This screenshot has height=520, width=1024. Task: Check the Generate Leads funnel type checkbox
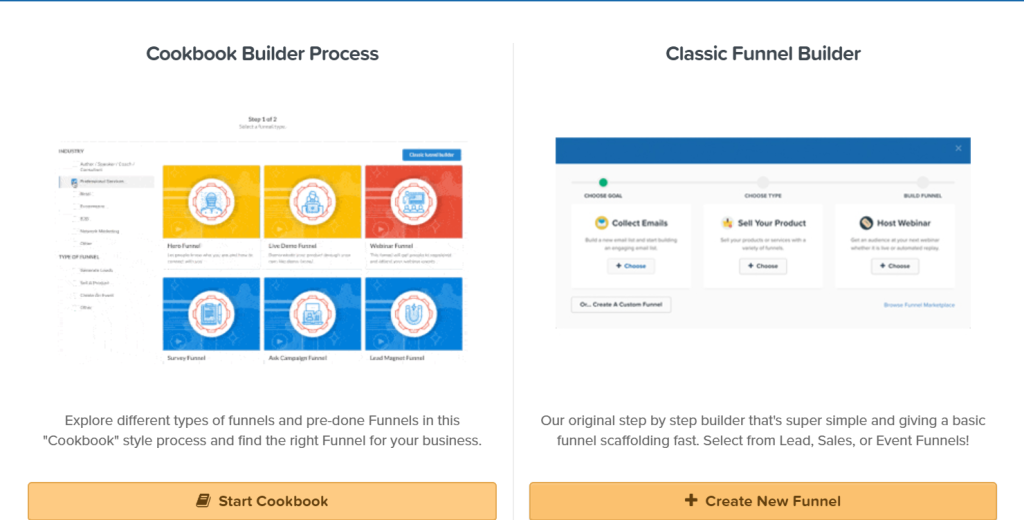coord(74,271)
